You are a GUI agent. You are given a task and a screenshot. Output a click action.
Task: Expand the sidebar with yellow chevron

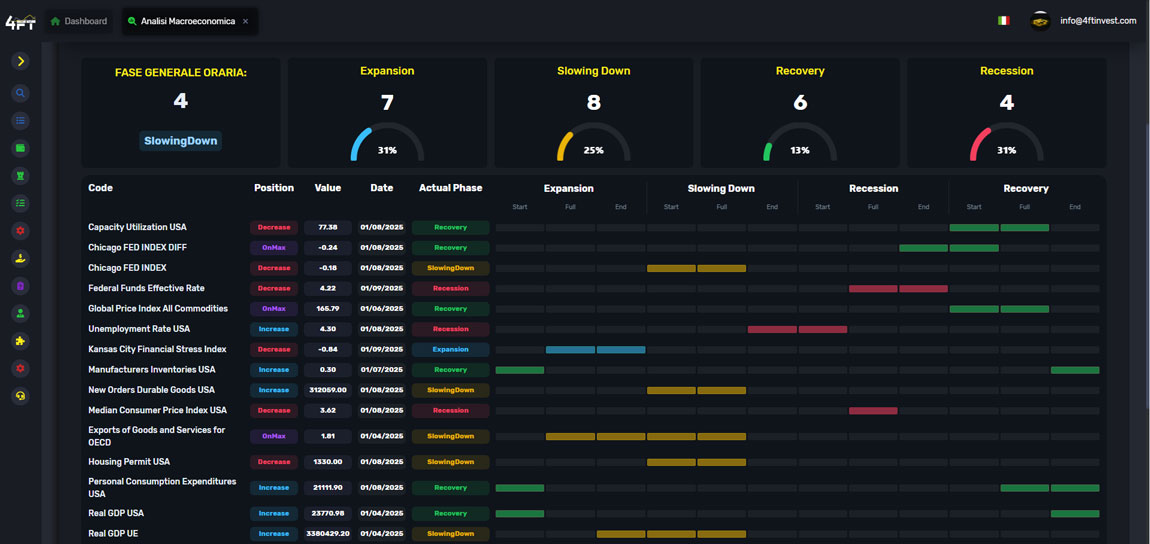(x=20, y=61)
